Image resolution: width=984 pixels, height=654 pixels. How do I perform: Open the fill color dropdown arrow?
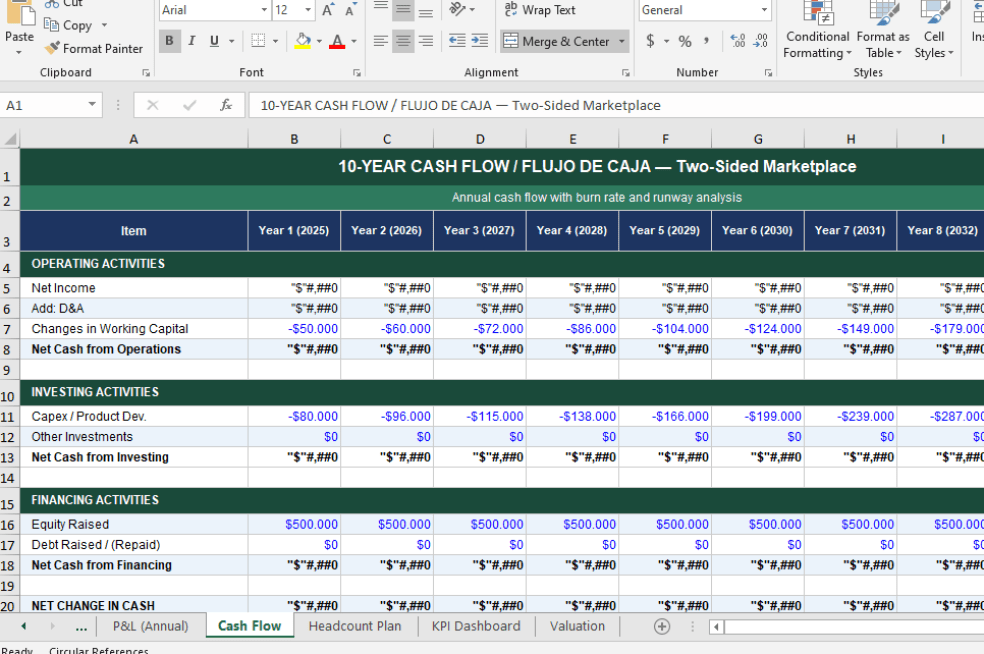(319, 41)
